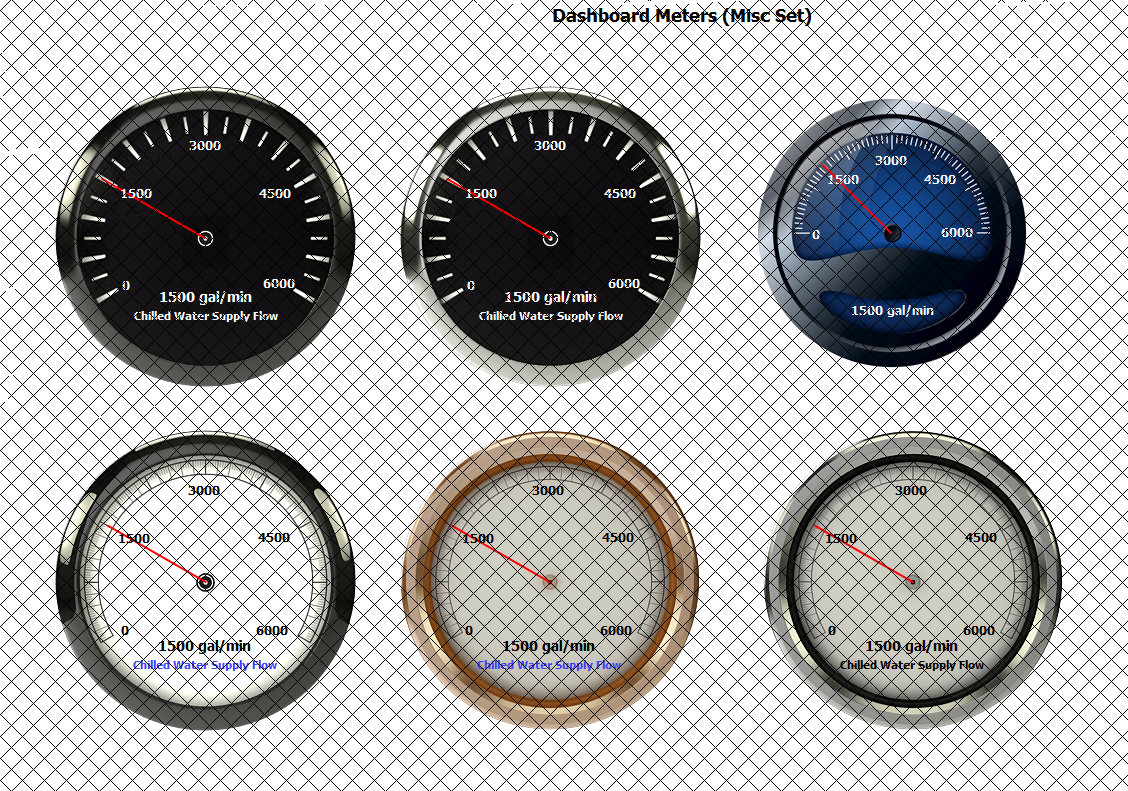Open blue Chilled Water Supply Flow link on black-bezel white gauge

coord(205,665)
